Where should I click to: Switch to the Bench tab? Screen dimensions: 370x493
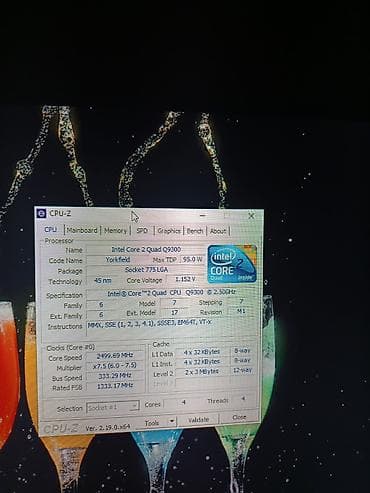click(195, 231)
